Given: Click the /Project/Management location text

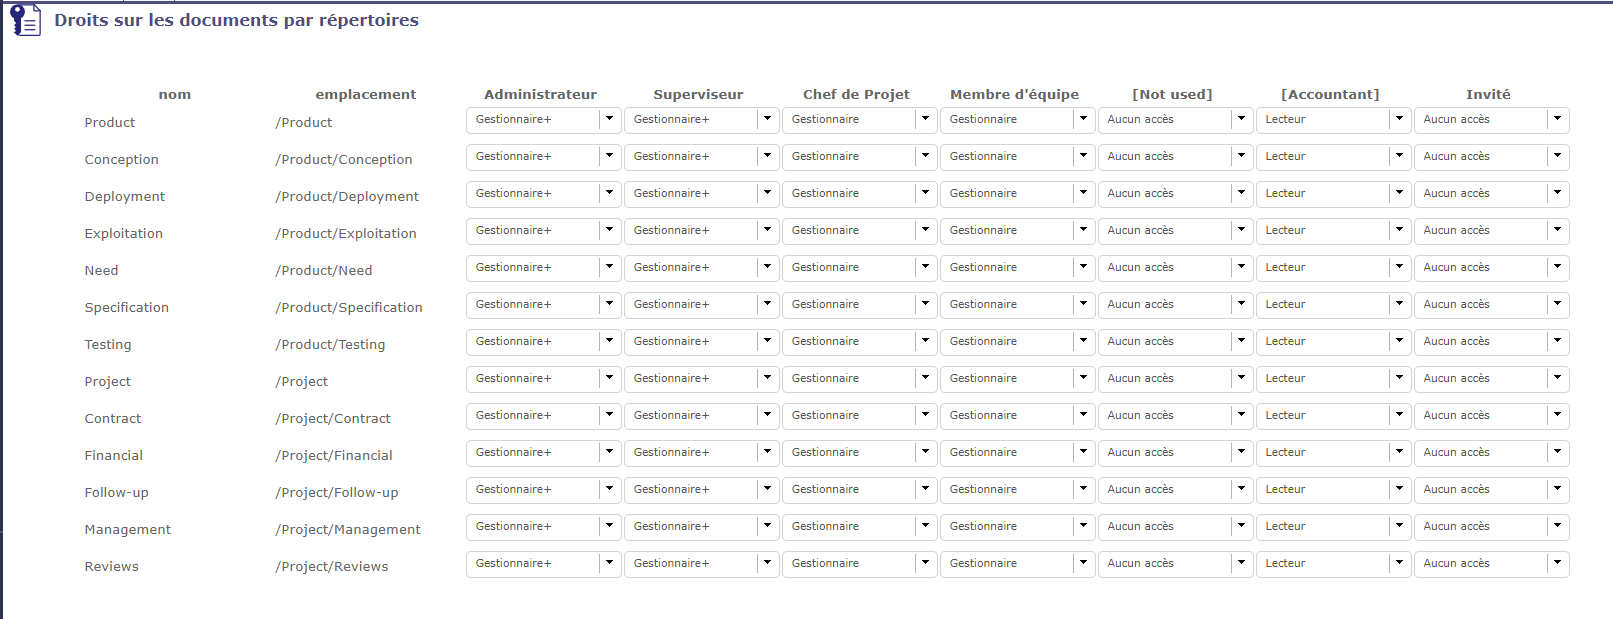Looking at the screenshot, I should (x=348, y=530).
